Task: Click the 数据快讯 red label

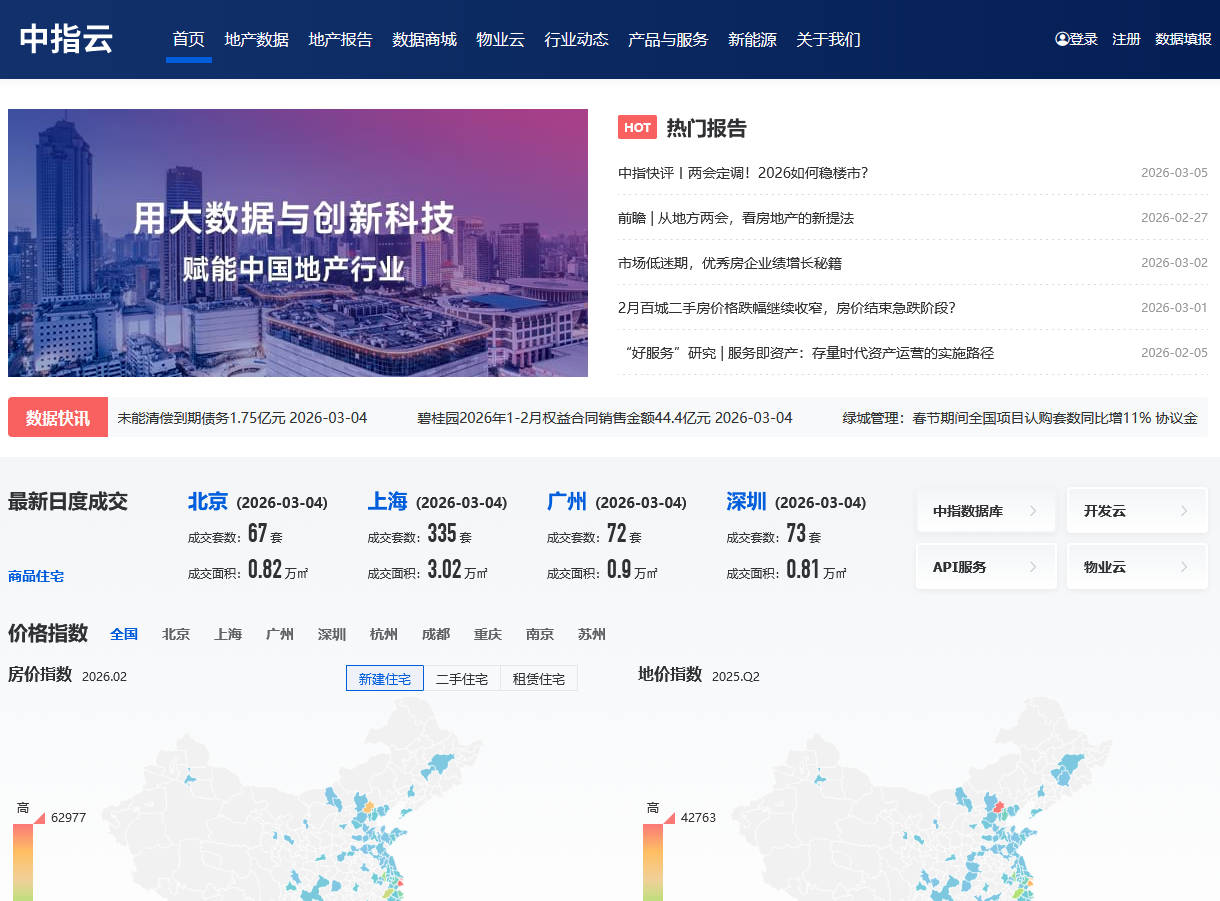Action: pos(58,418)
